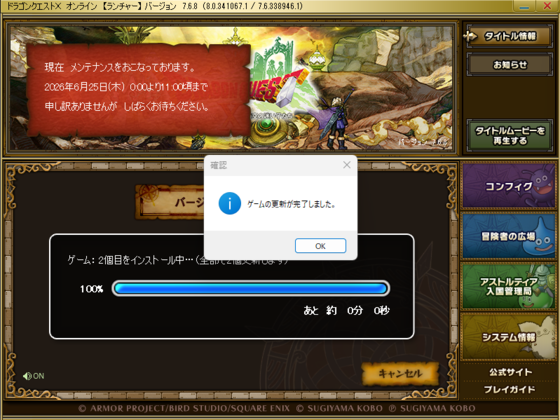Click the ゲームの更新が完了しました message
The image size is (560, 420).
291,204
